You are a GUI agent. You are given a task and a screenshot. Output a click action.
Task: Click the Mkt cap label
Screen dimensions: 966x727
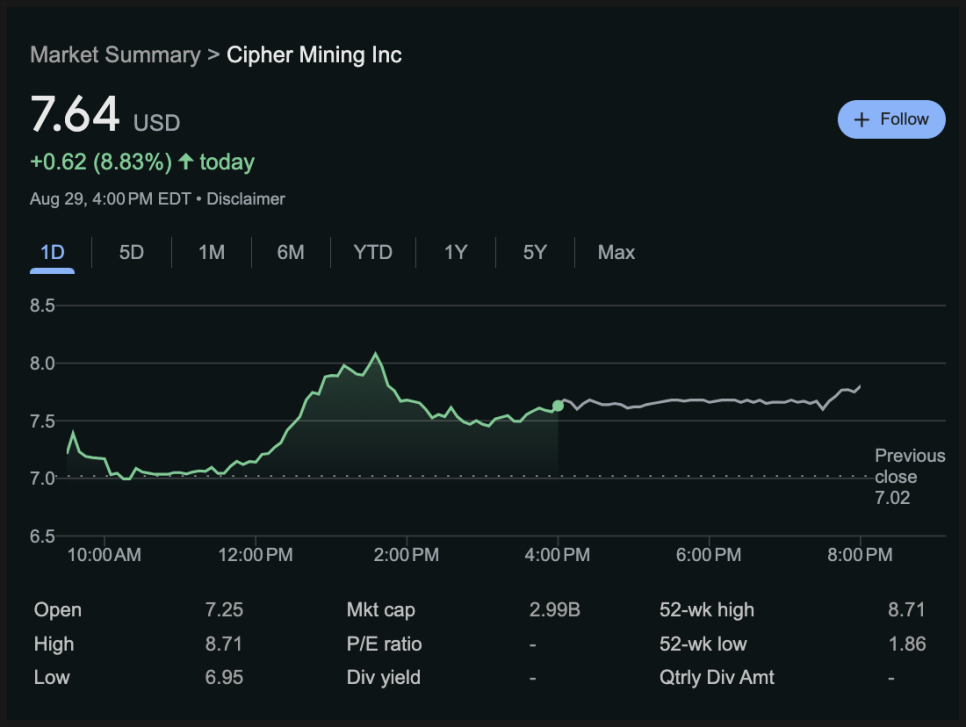coord(381,610)
